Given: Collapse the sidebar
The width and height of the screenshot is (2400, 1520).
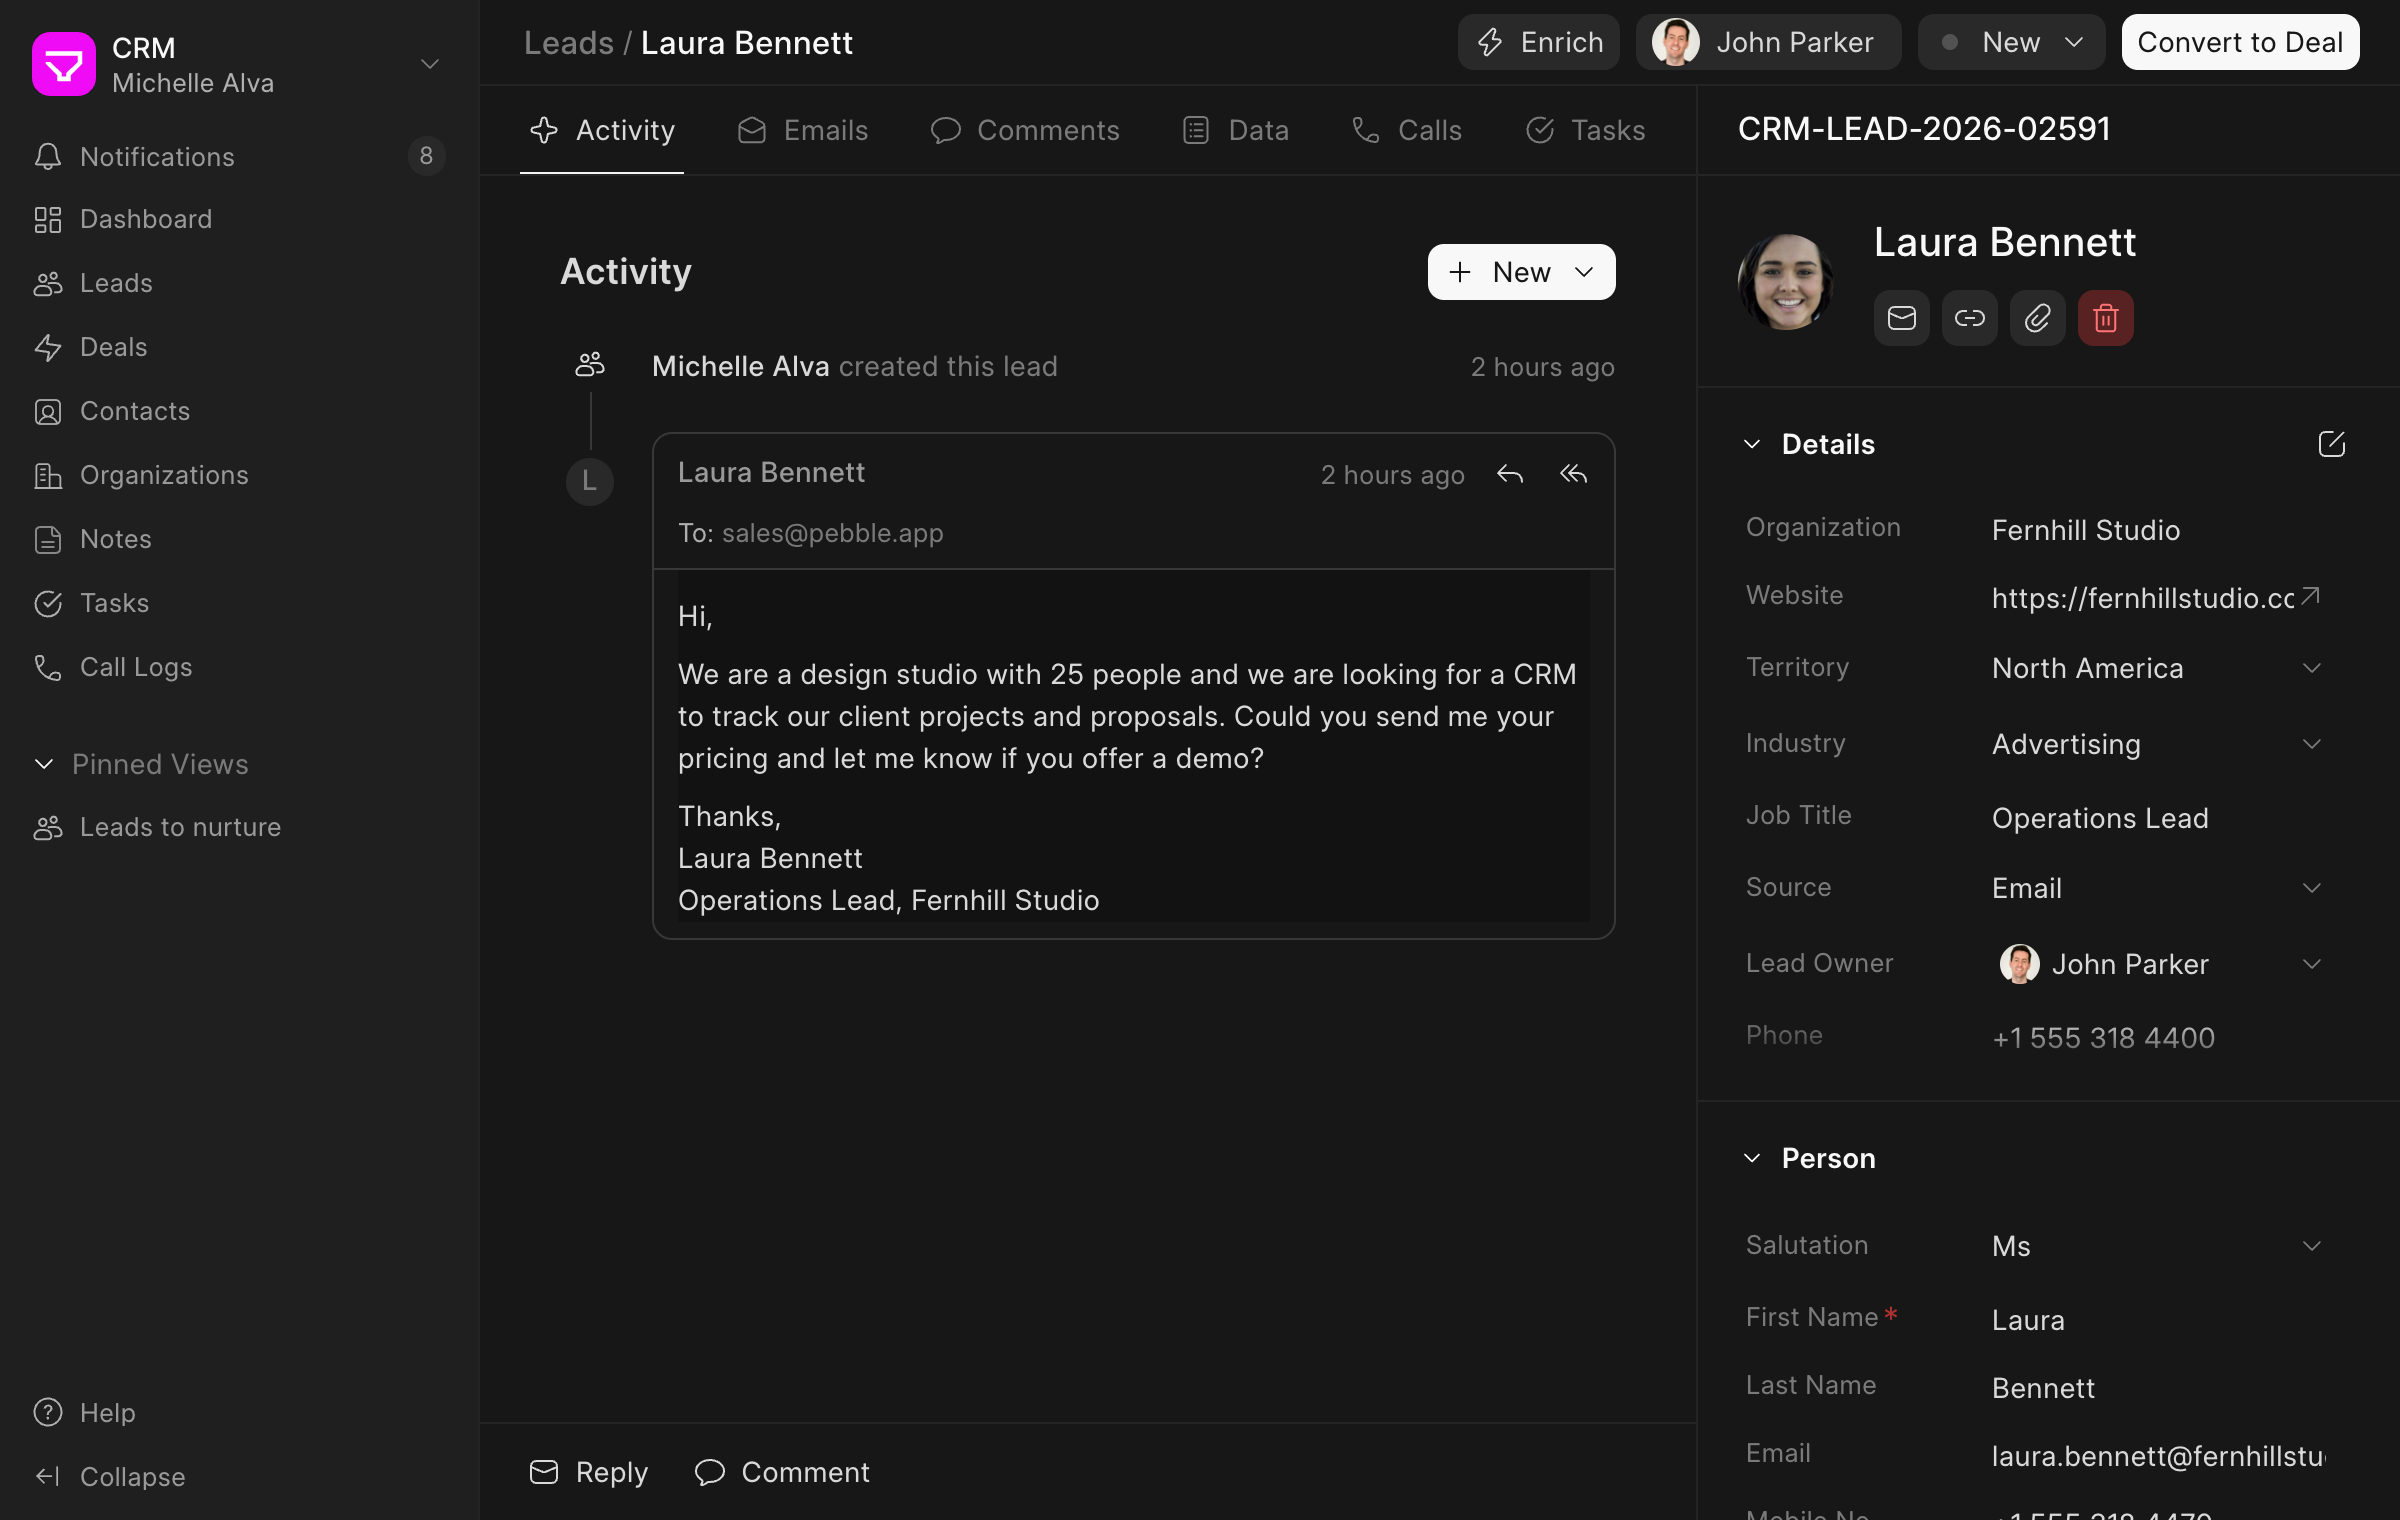Looking at the screenshot, I should tap(240, 1476).
